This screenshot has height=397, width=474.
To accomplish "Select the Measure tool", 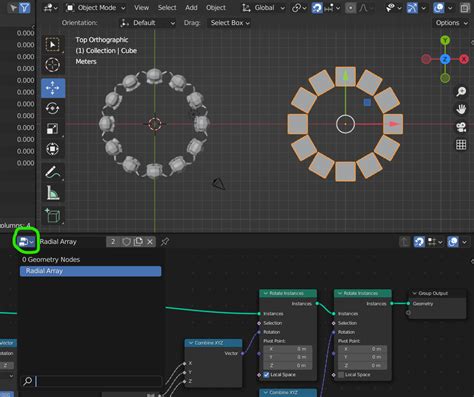I will coord(53,193).
